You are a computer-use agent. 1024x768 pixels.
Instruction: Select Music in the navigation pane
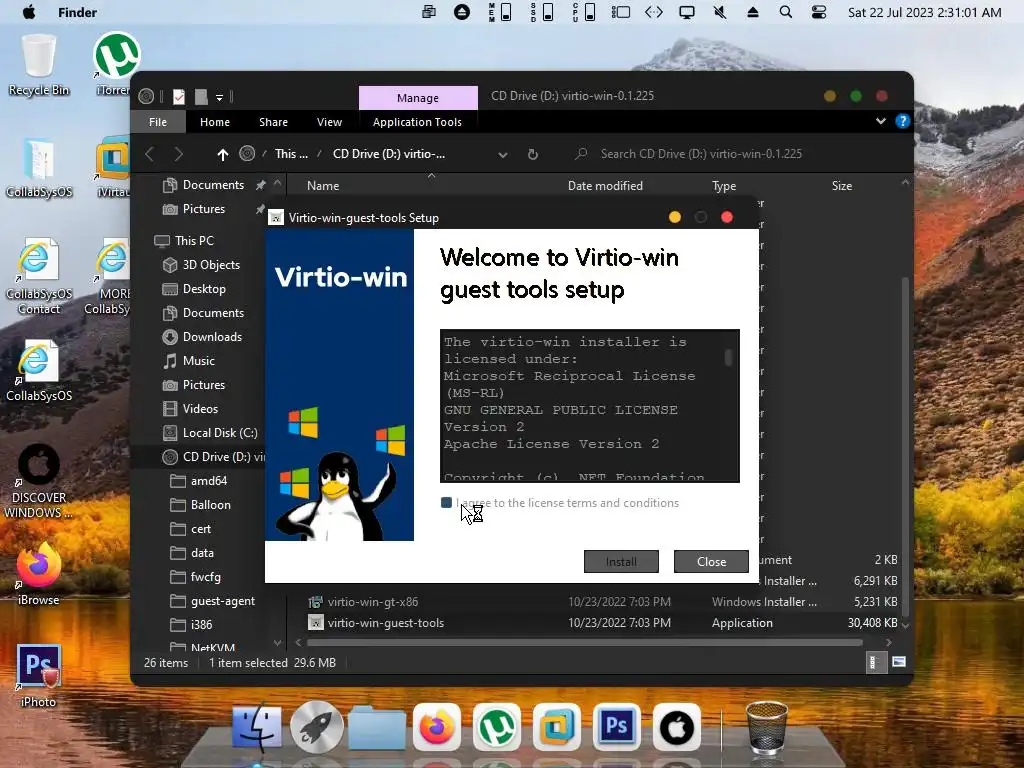pos(189,361)
